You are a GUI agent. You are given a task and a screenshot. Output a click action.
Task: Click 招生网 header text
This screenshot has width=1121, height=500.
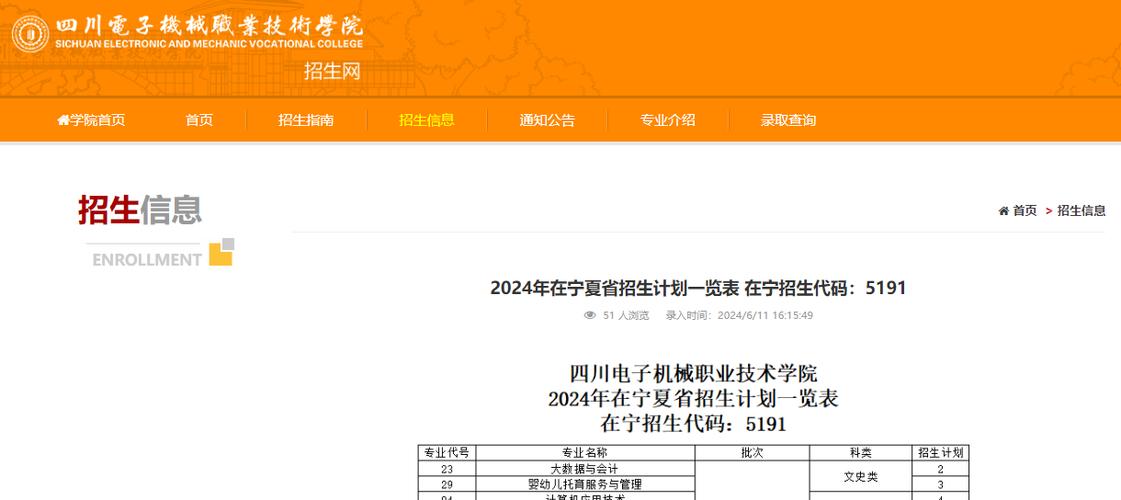(x=332, y=71)
